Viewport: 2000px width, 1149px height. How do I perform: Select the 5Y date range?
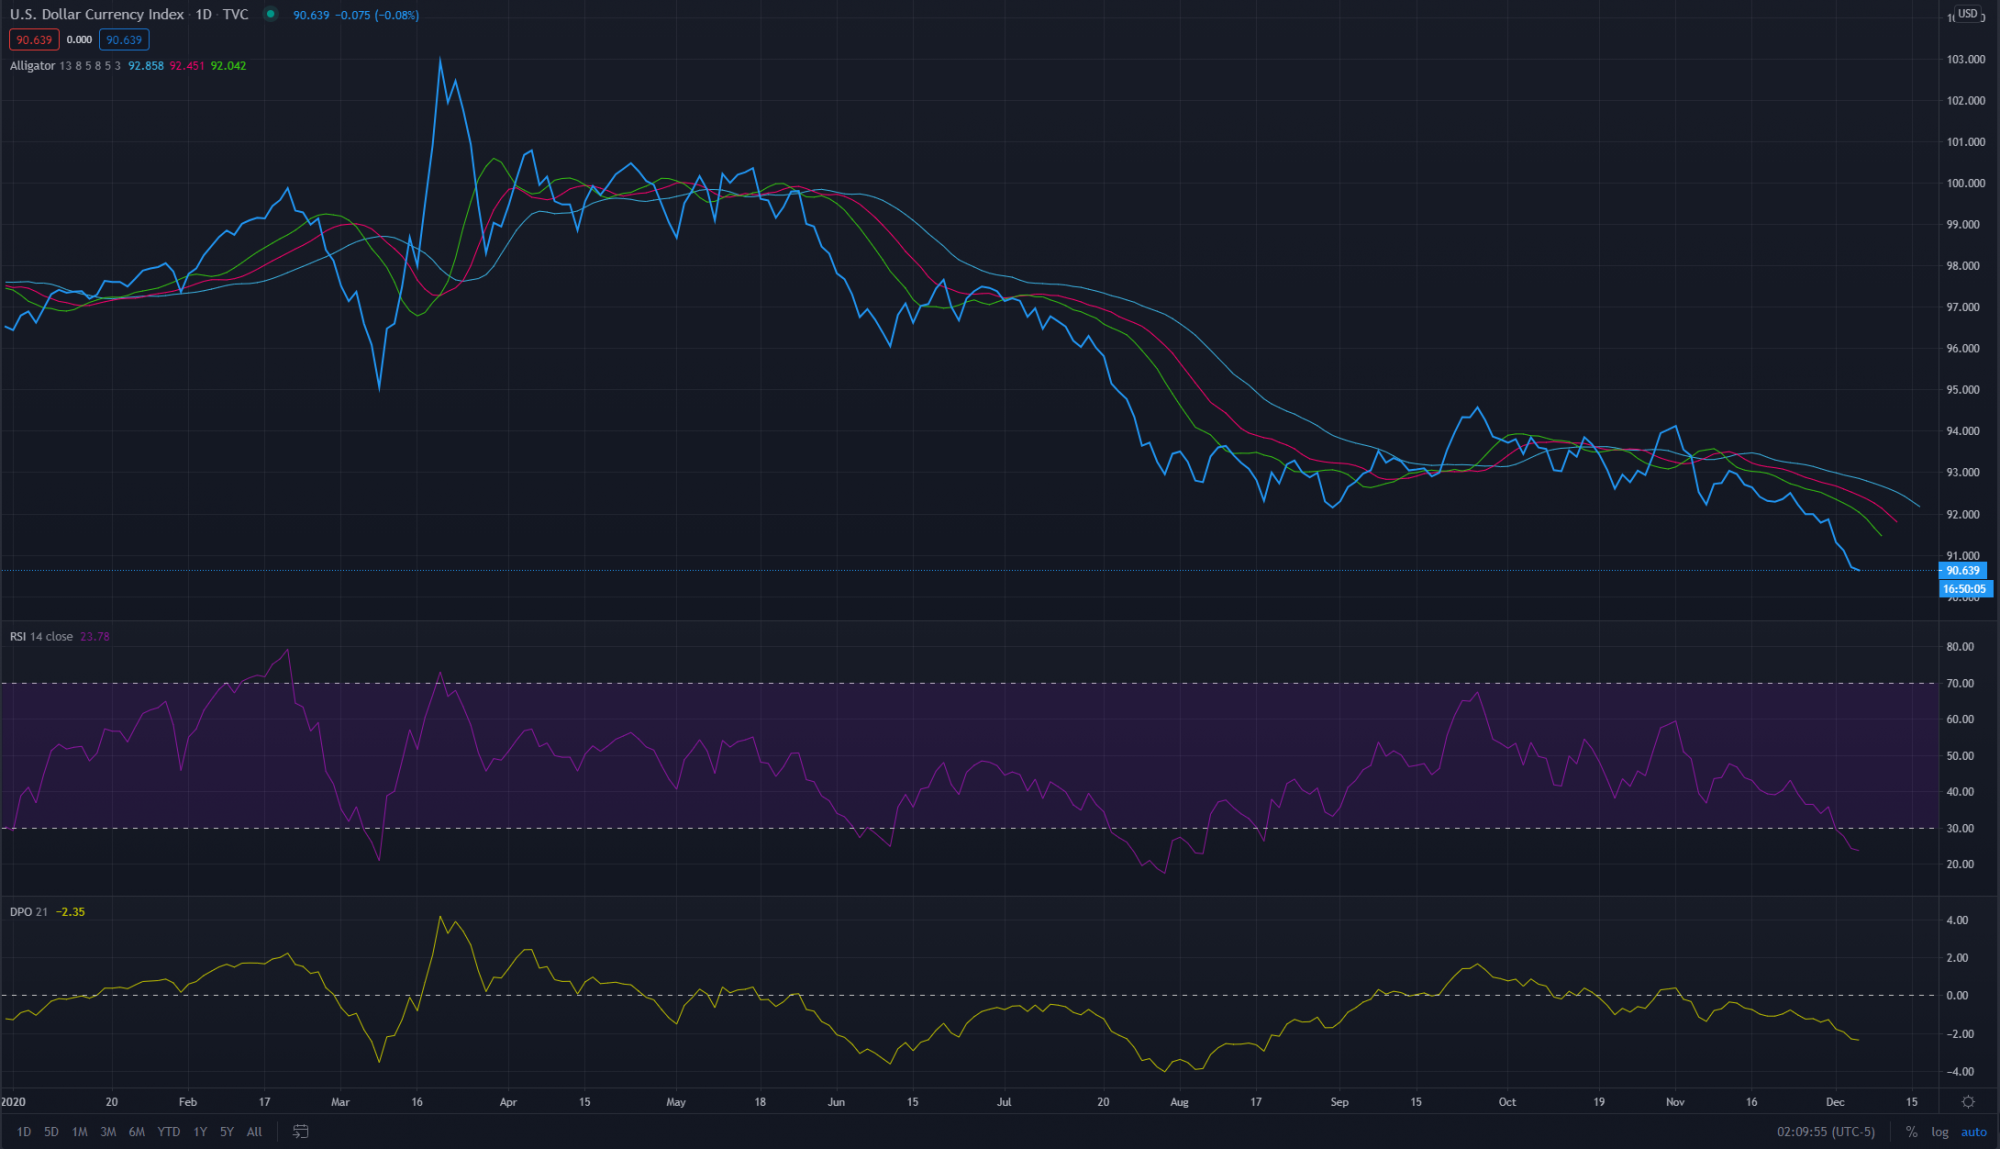tap(227, 1131)
